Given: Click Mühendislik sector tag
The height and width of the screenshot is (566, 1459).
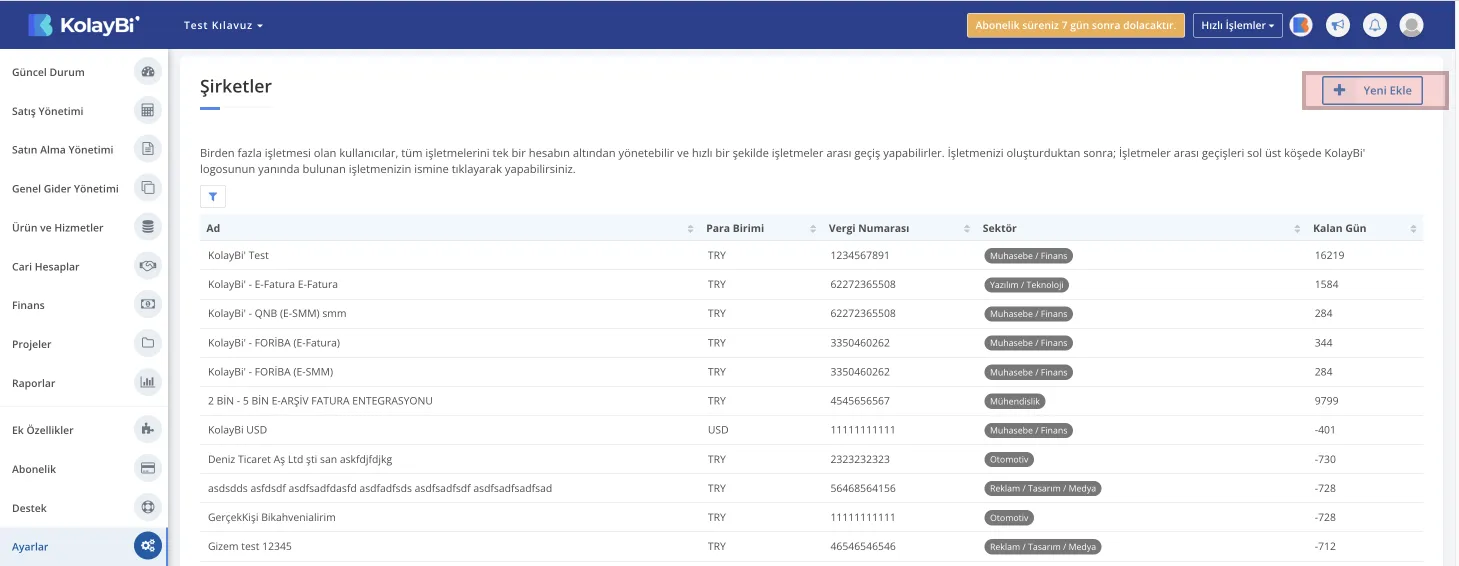Looking at the screenshot, I should coord(1014,401).
